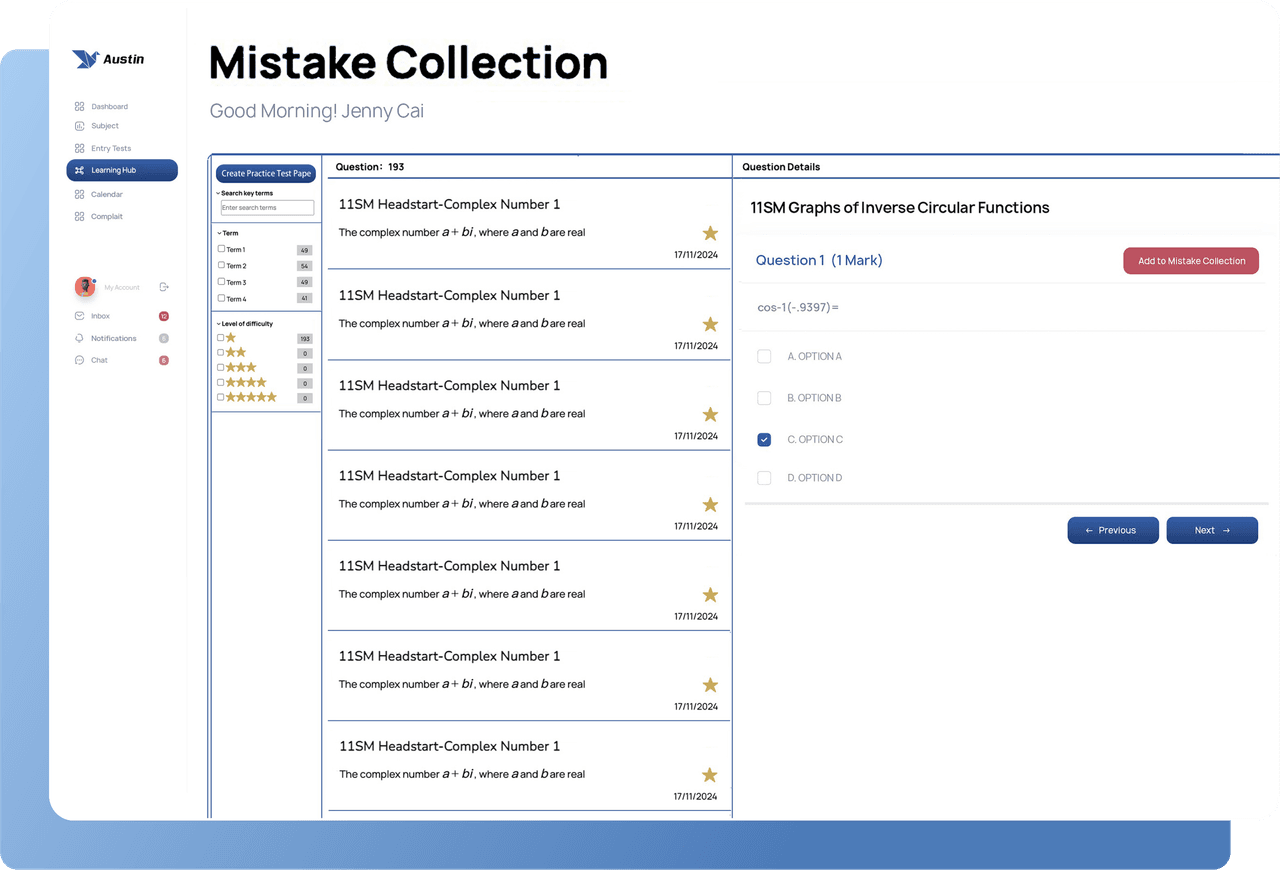Image resolution: width=1280 pixels, height=870 pixels.
Task: Open Dashboard via its sidebar icon
Action: [79, 106]
